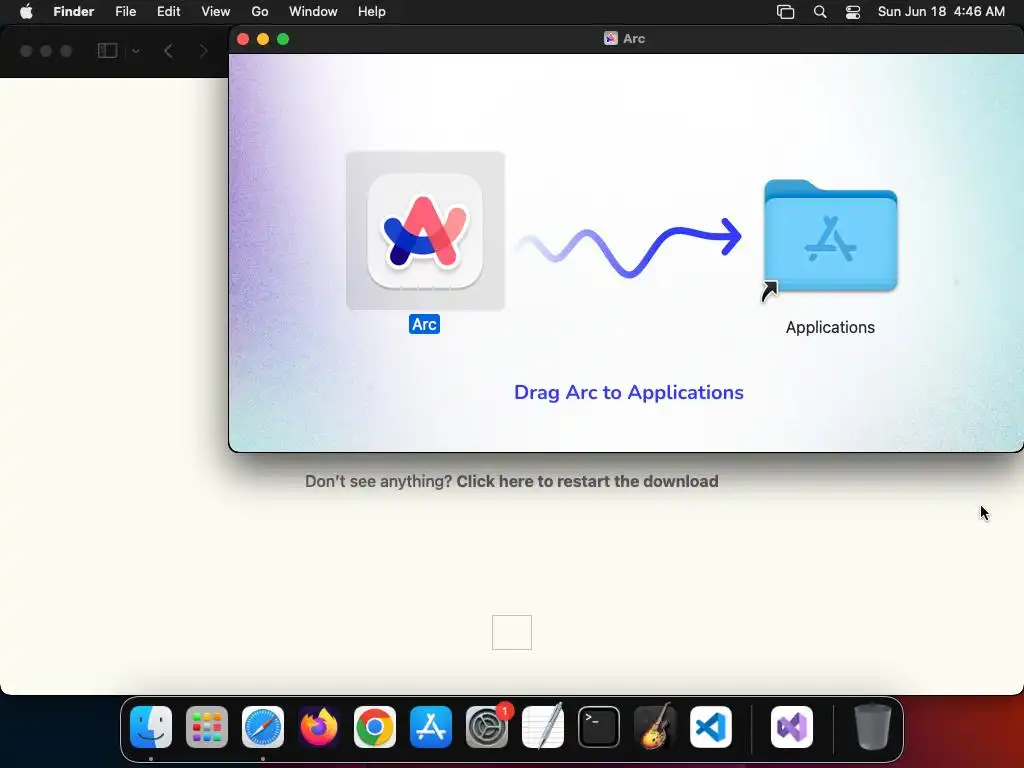Open the Edit menu
Screen dimensions: 1024x768
168,12
